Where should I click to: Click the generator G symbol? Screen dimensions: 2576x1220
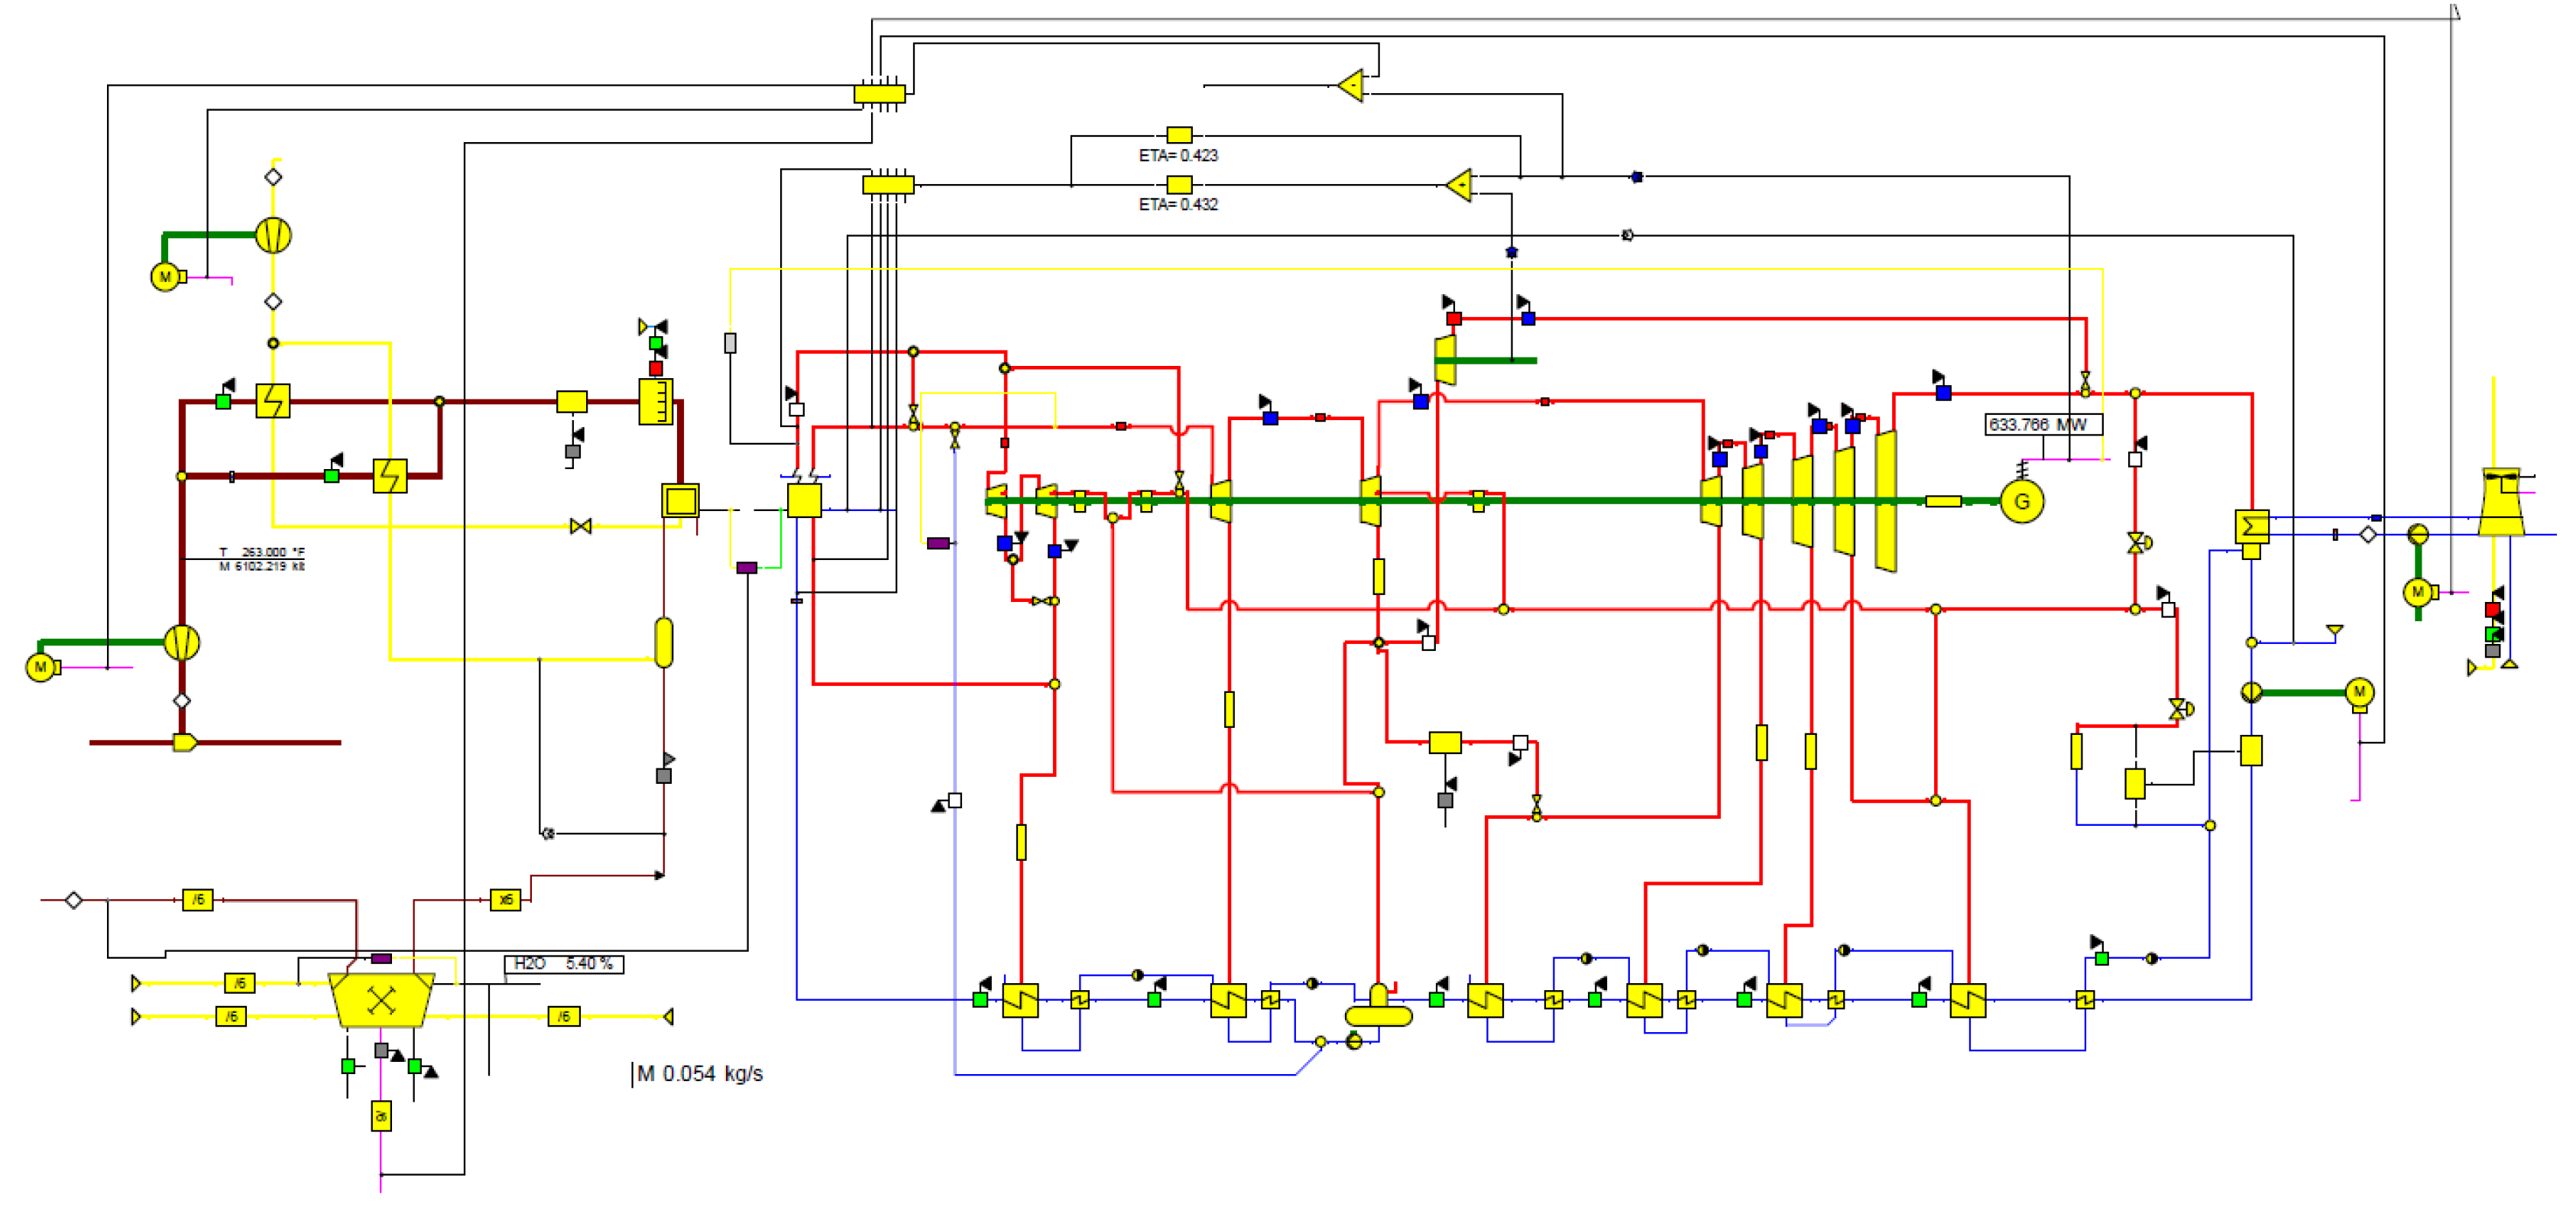(x=2021, y=502)
